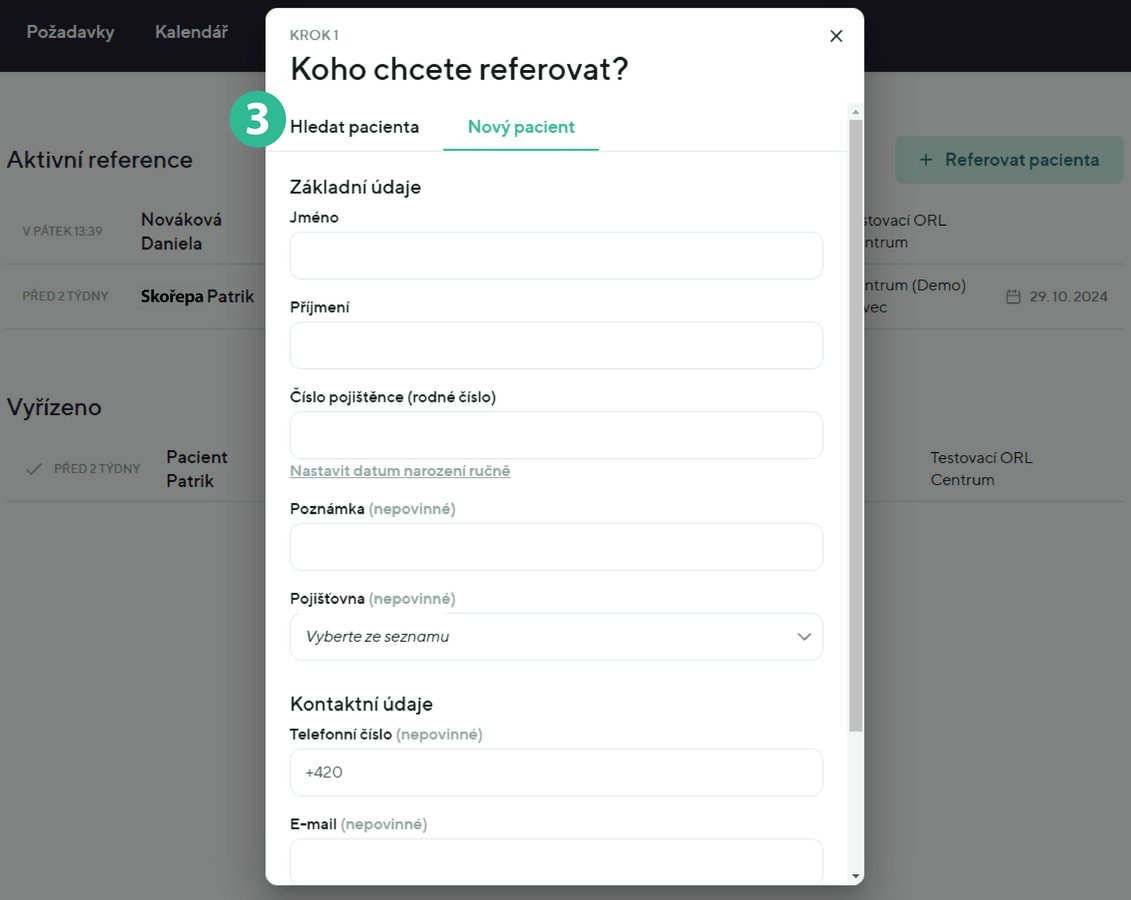Click the E-mail input field

tap(556, 860)
